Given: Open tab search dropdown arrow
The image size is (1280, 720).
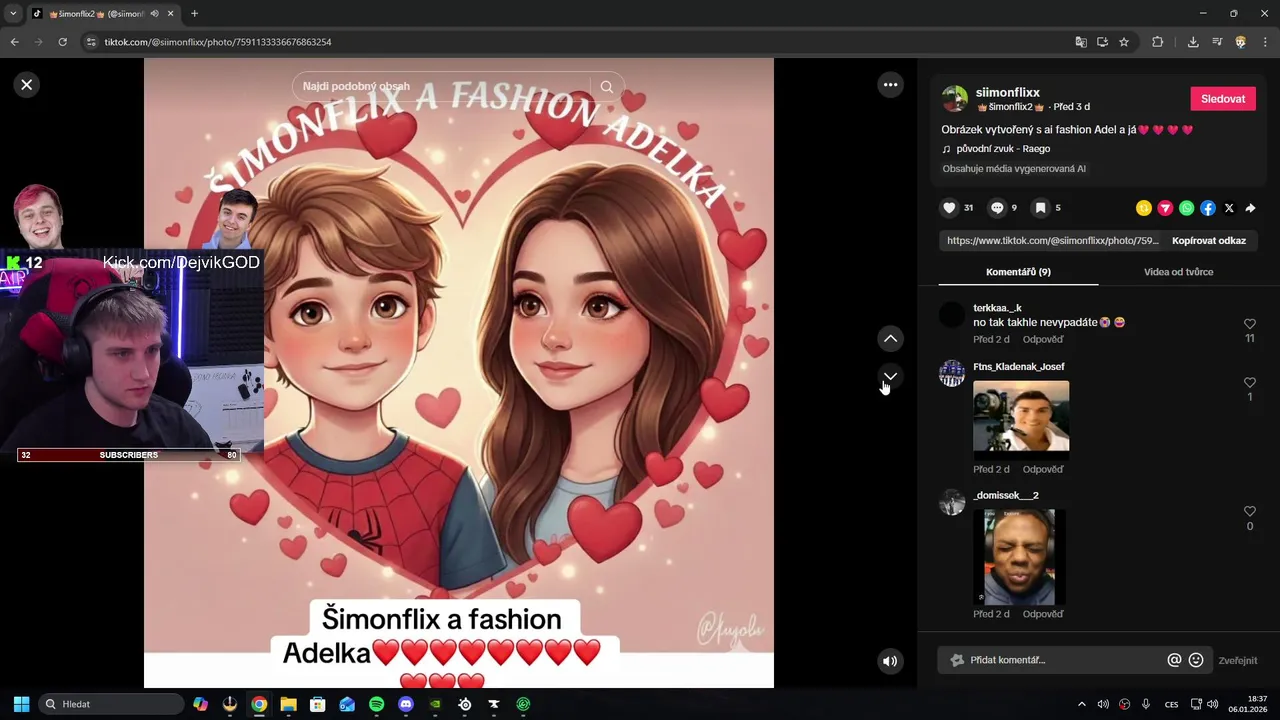Looking at the screenshot, I should click(x=13, y=13).
